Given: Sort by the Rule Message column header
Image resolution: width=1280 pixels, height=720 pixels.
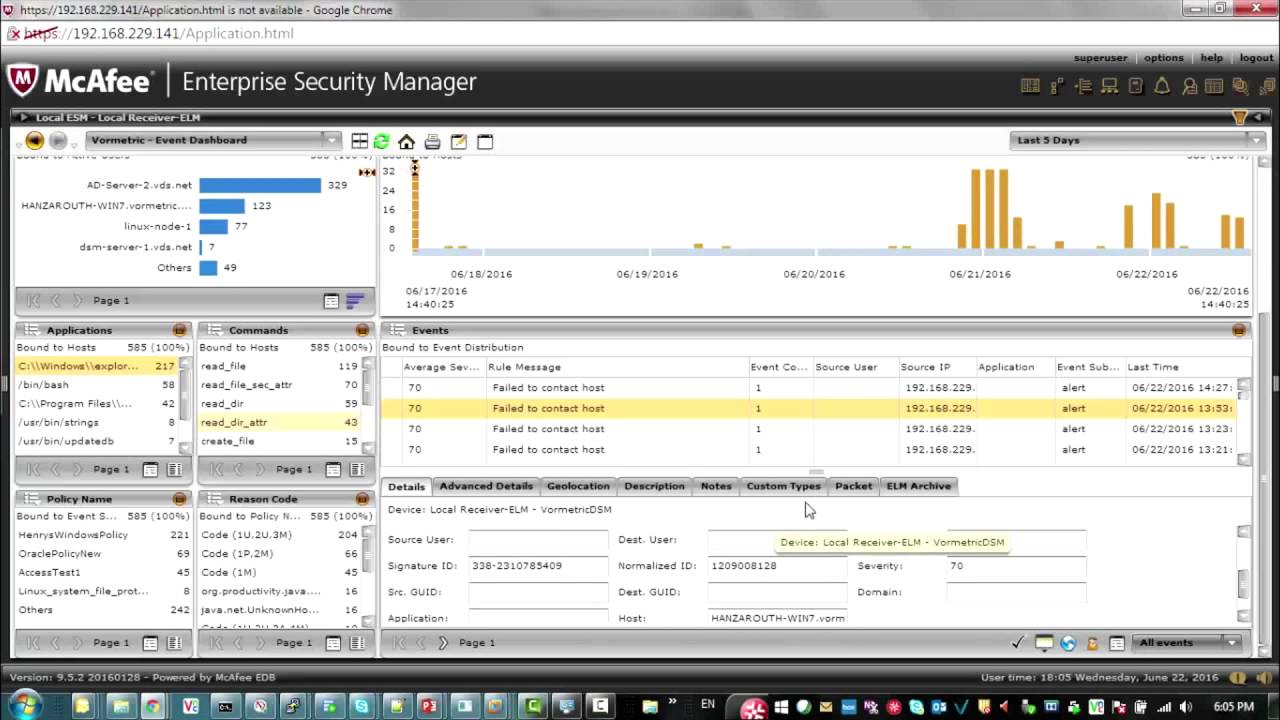Looking at the screenshot, I should pos(616,367).
